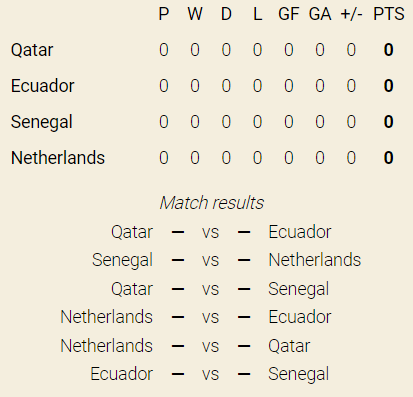Select Ecuador row in the standings table
The height and width of the screenshot is (397, 413).
pos(206,86)
